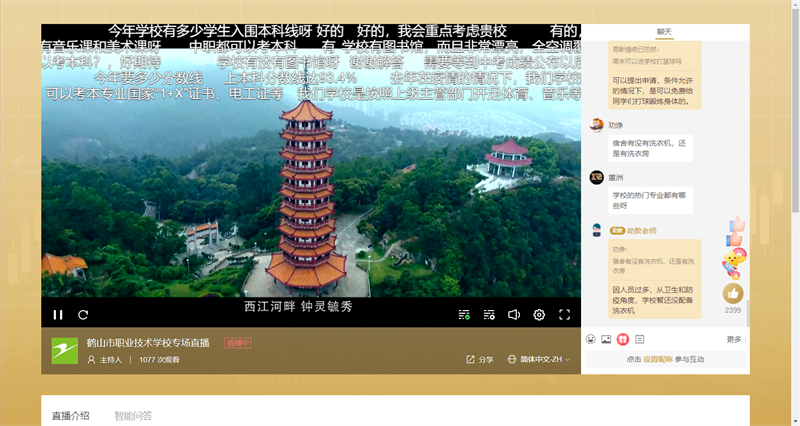
Task: Click the image upload icon in chat
Action: (606, 339)
